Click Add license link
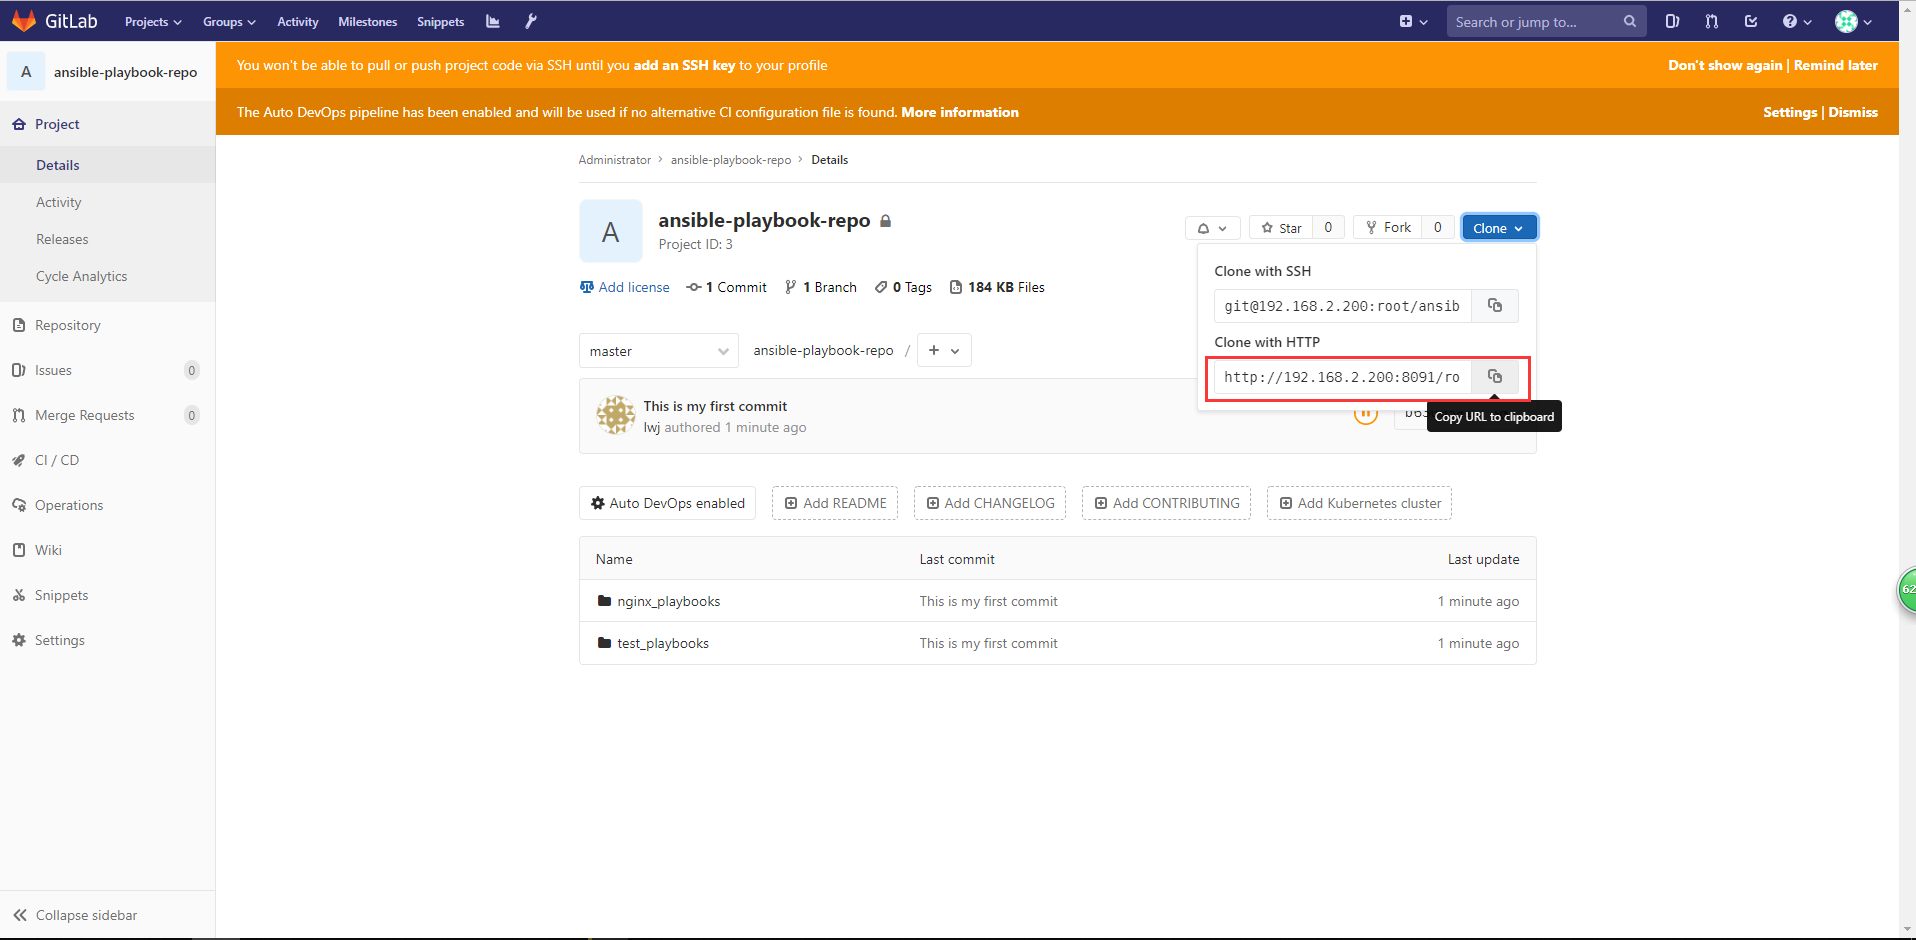 (x=625, y=287)
